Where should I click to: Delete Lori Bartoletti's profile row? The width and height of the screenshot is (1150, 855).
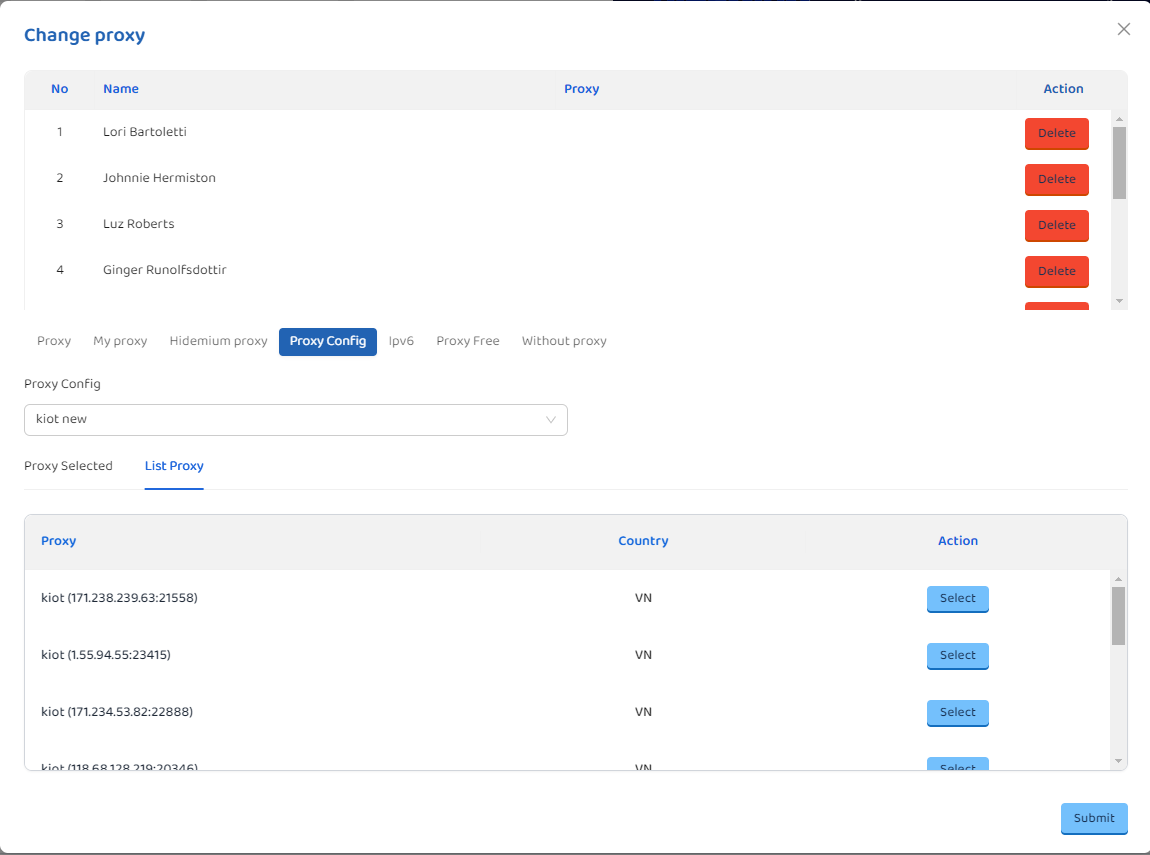point(1056,133)
